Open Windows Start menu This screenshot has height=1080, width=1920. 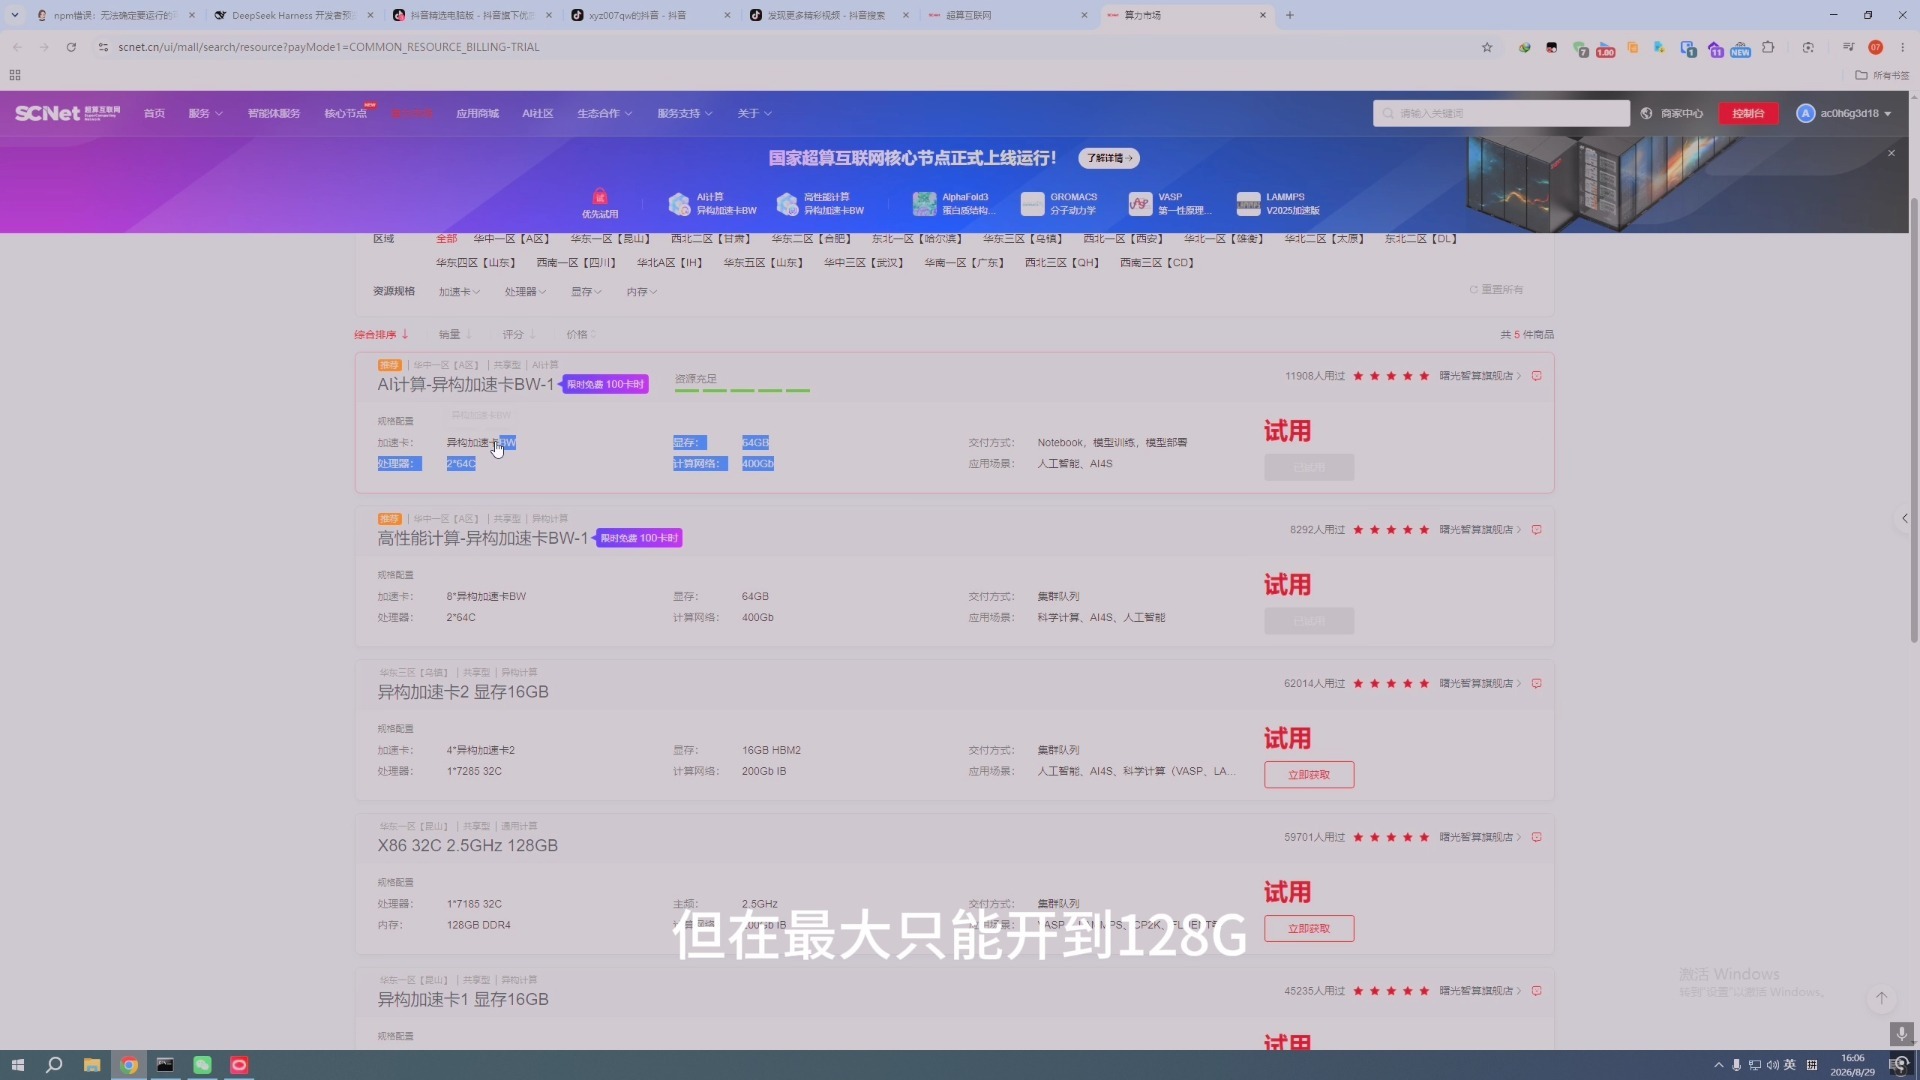coord(17,1065)
